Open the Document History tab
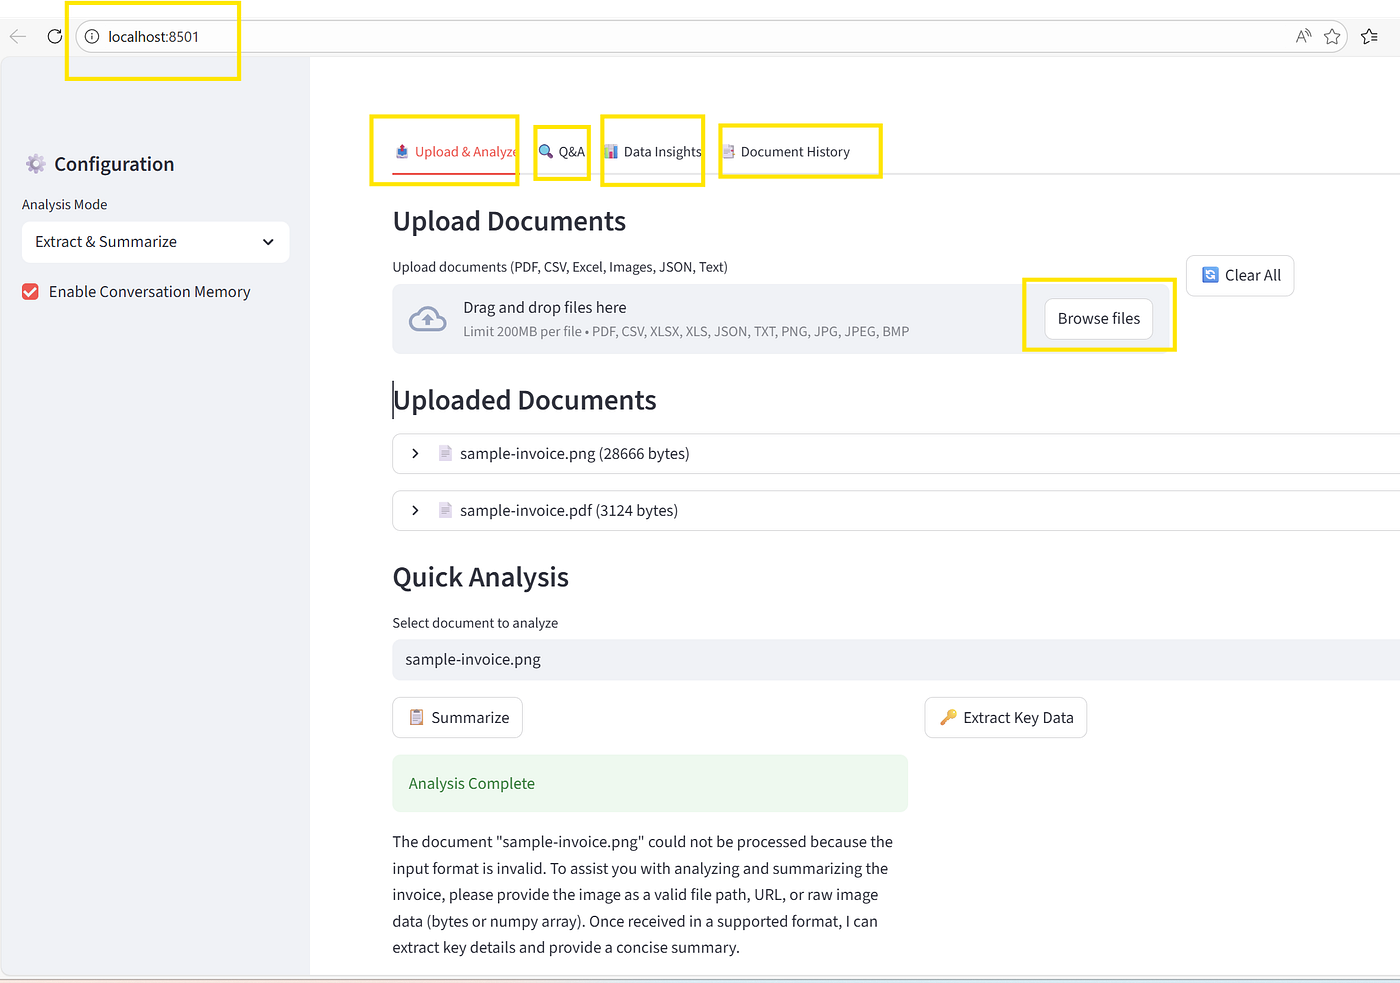Screen dimensions: 1400x983 (787, 152)
